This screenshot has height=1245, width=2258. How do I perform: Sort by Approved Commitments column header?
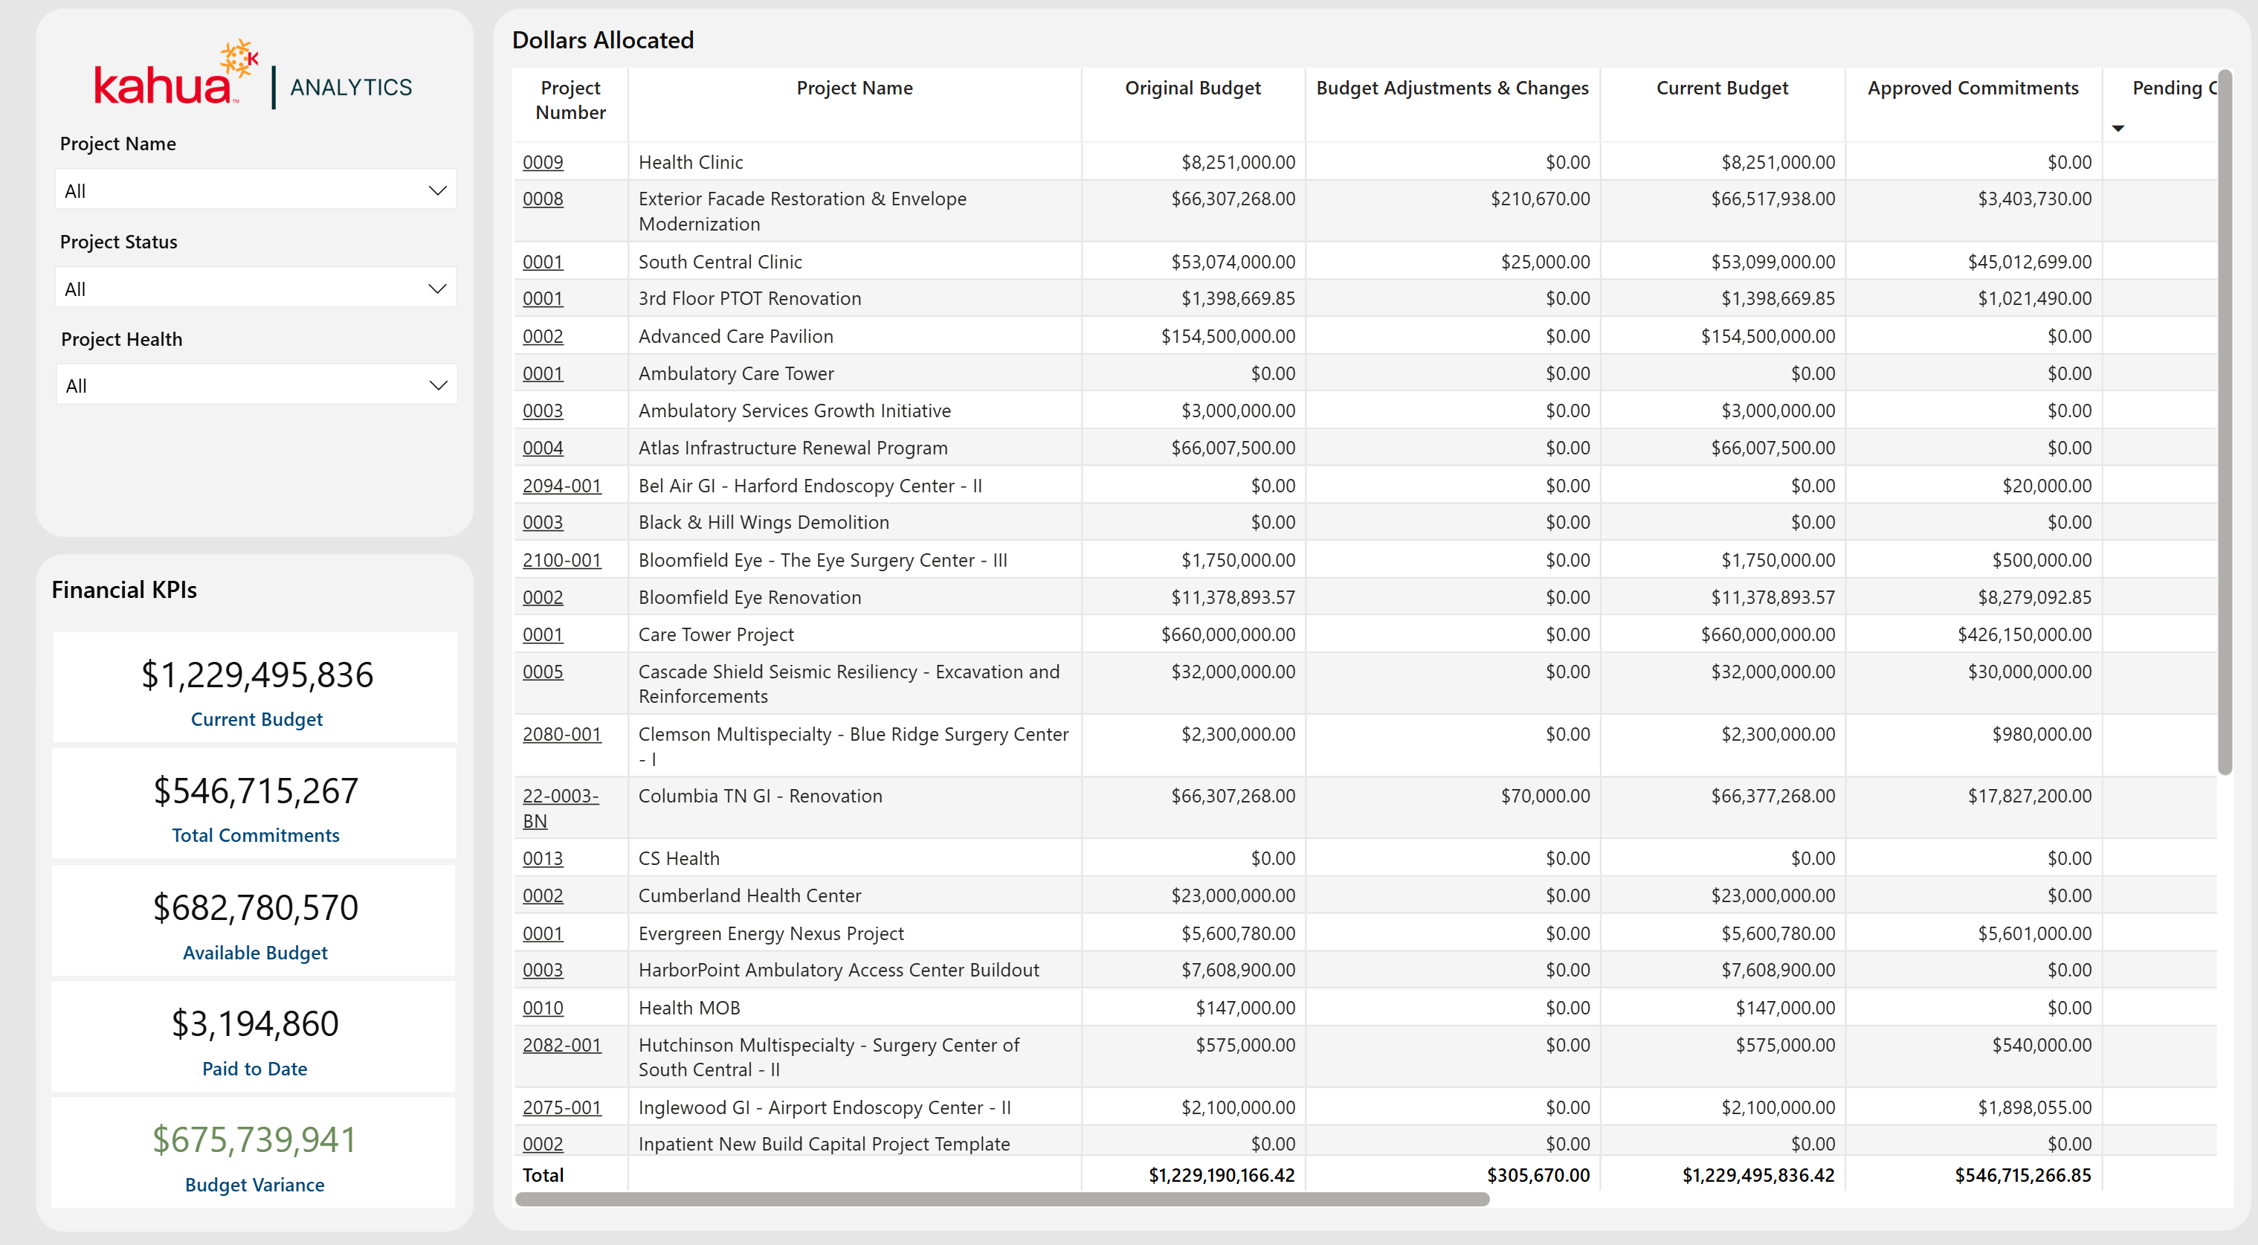pos(1972,88)
